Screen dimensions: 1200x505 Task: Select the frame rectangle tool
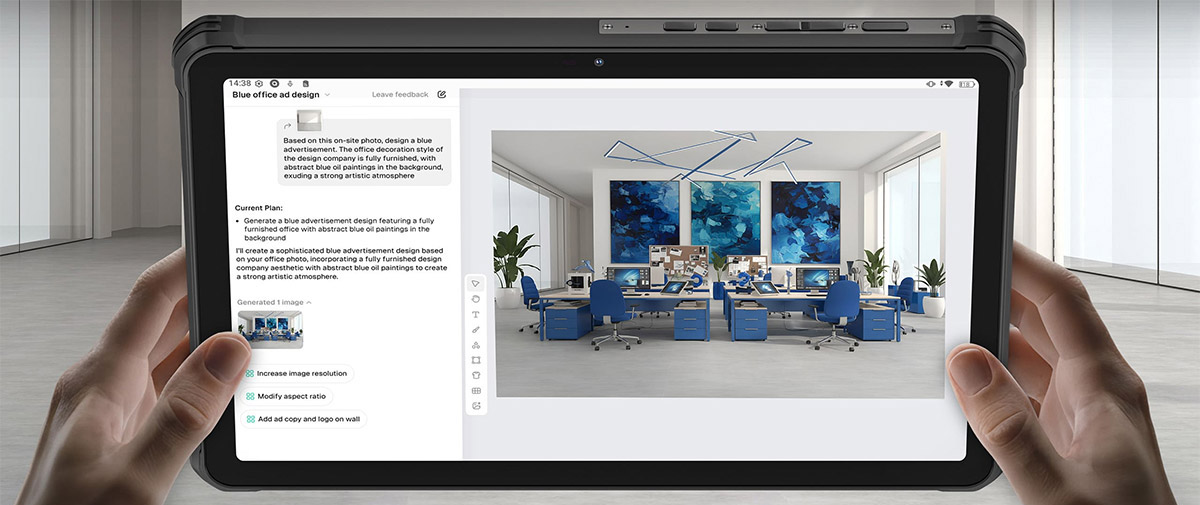tap(476, 360)
